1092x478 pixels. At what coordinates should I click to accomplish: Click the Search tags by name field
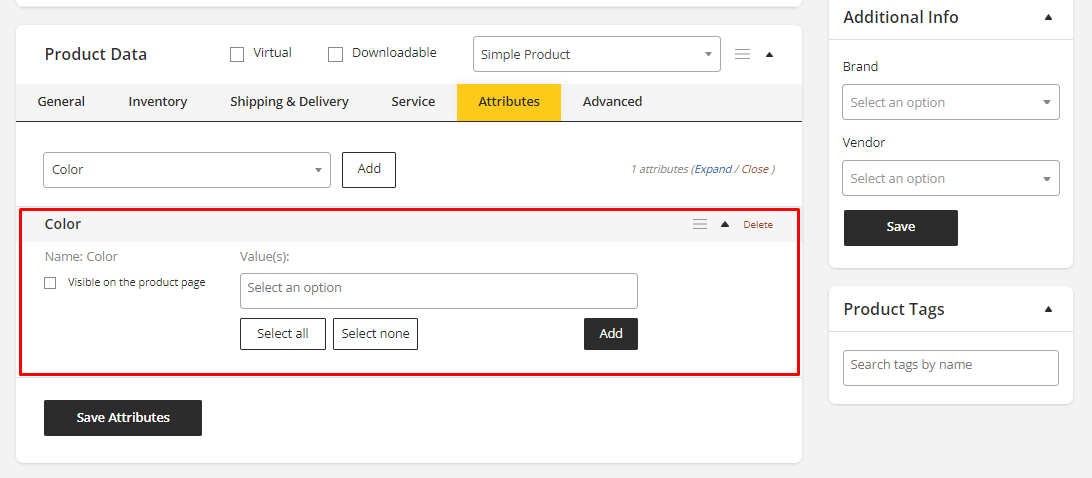pos(950,367)
